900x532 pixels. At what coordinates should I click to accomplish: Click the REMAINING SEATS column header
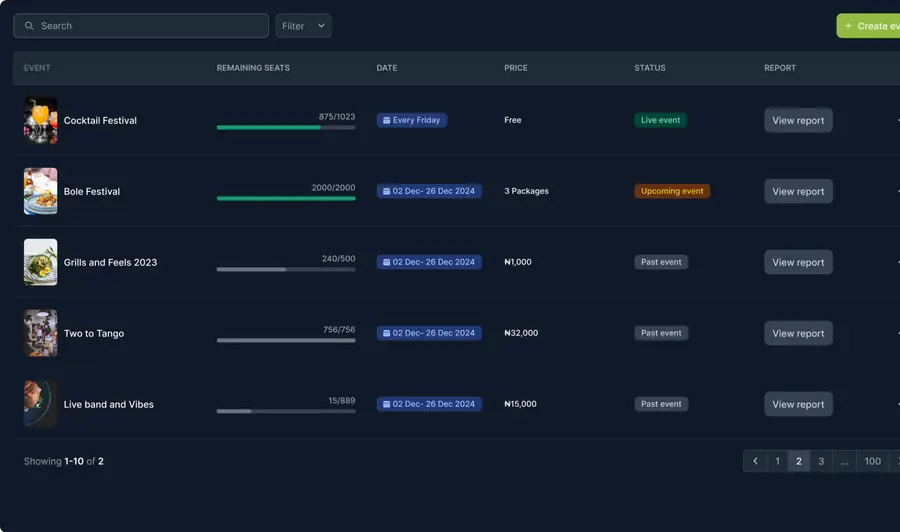click(253, 68)
